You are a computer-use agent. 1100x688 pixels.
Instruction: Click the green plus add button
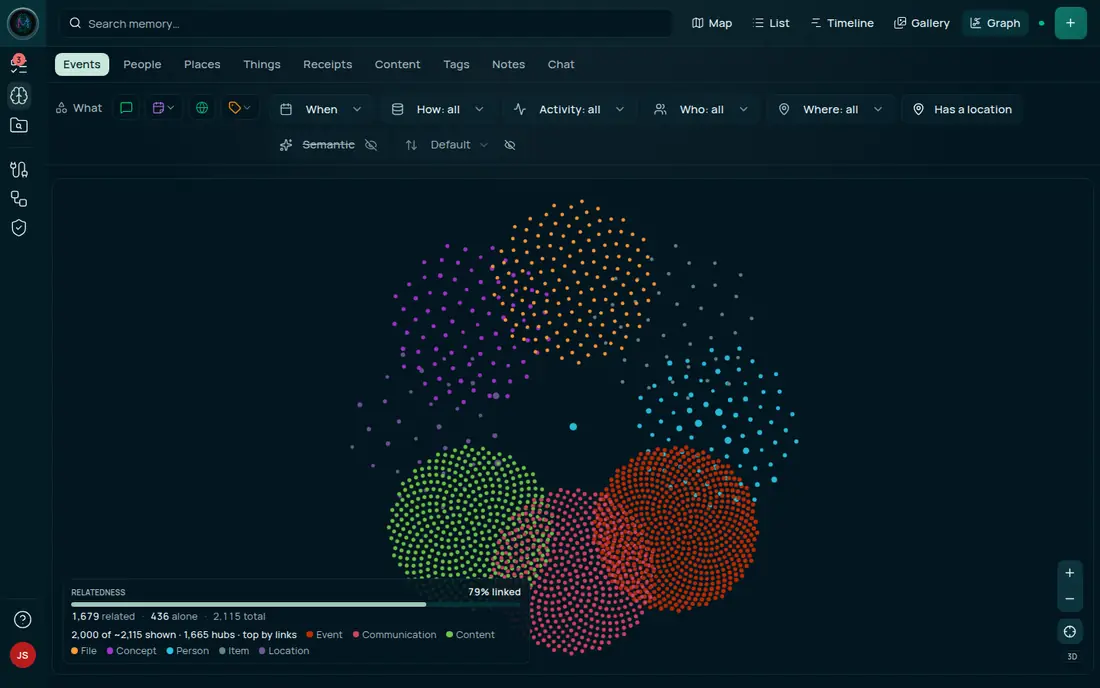pyautogui.click(x=1070, y=23)
